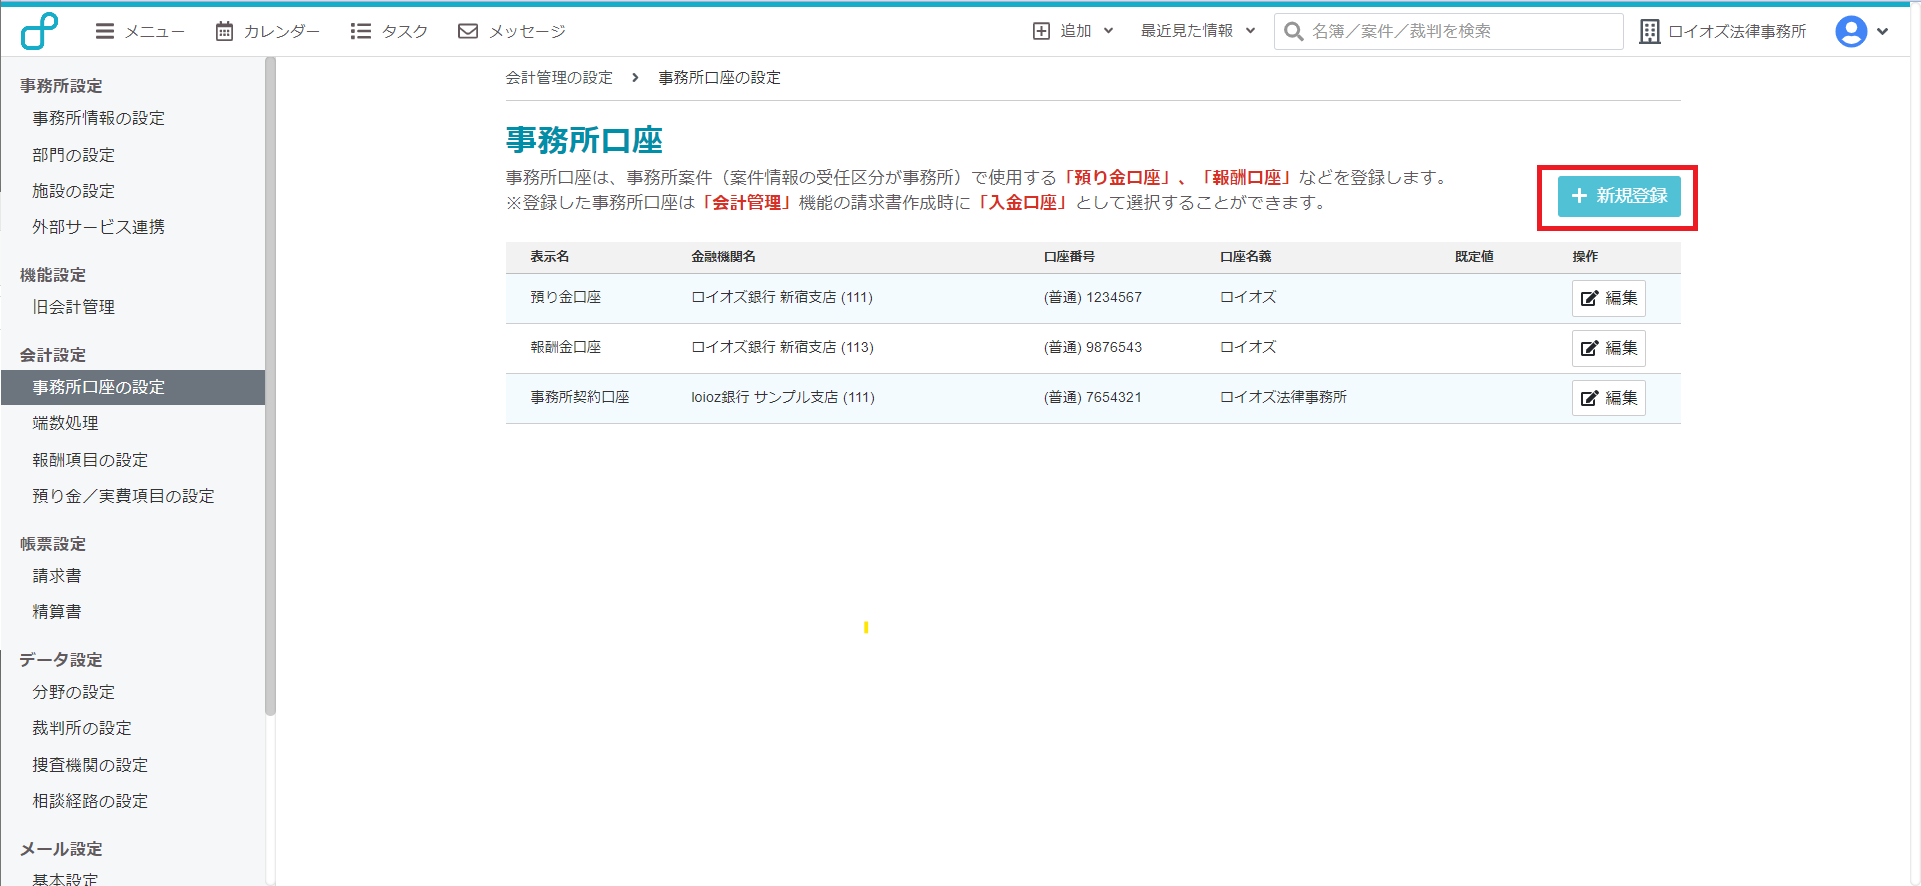Click ロイオズ銀行 新宿支店 (113) cell

tap(782, 347)
